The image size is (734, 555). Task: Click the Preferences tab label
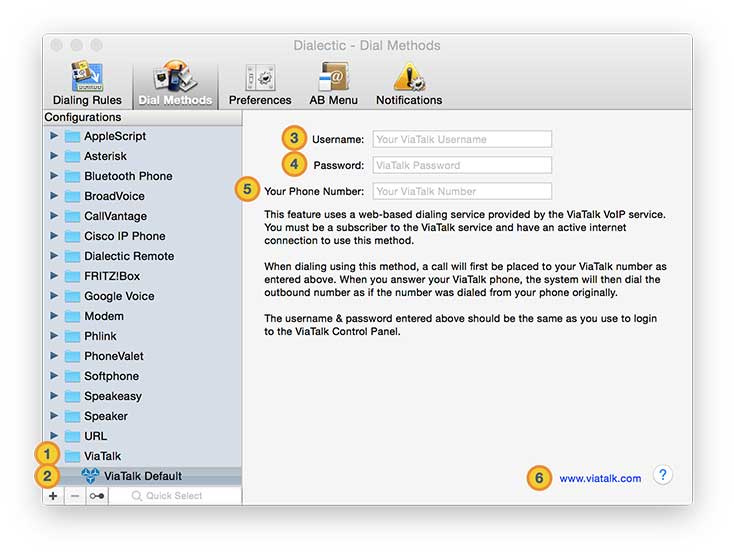tap(260, 100)
